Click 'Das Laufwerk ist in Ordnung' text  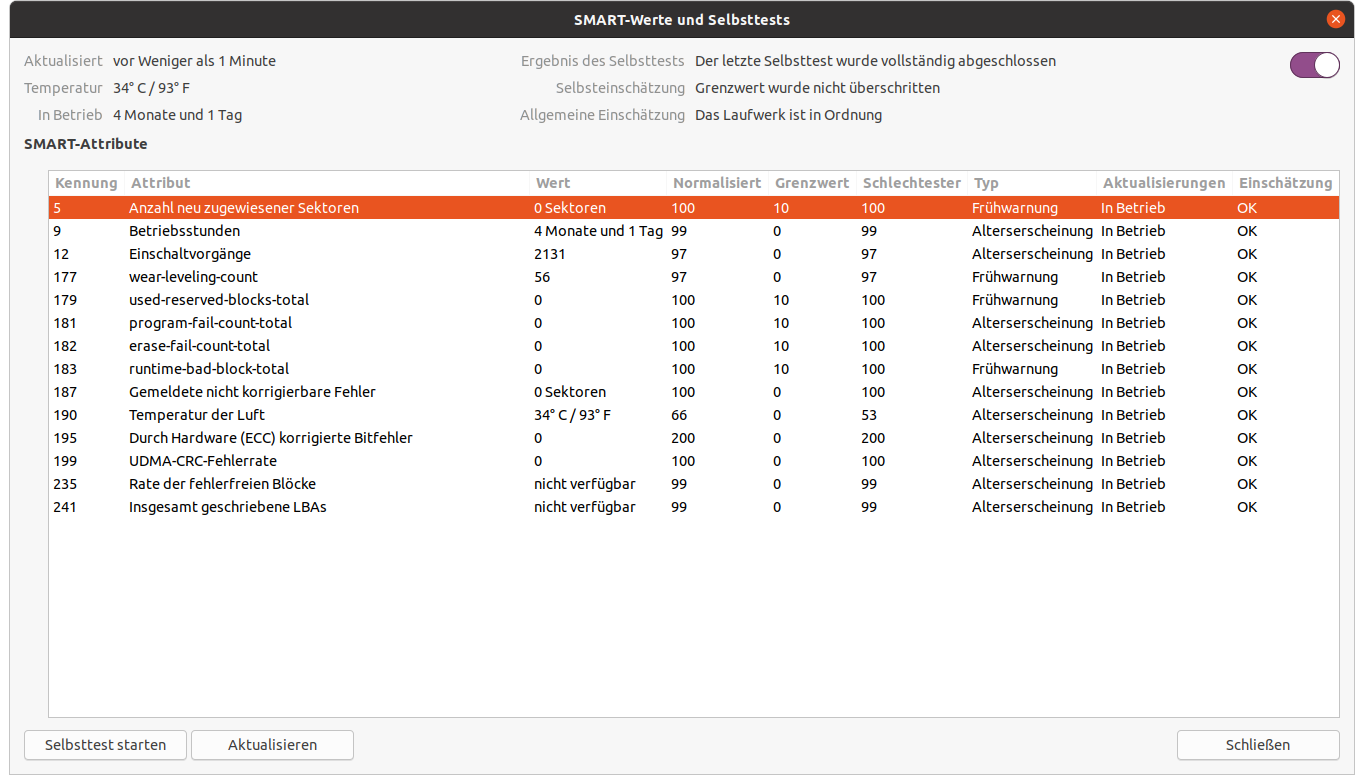click(x=789, y=115)
